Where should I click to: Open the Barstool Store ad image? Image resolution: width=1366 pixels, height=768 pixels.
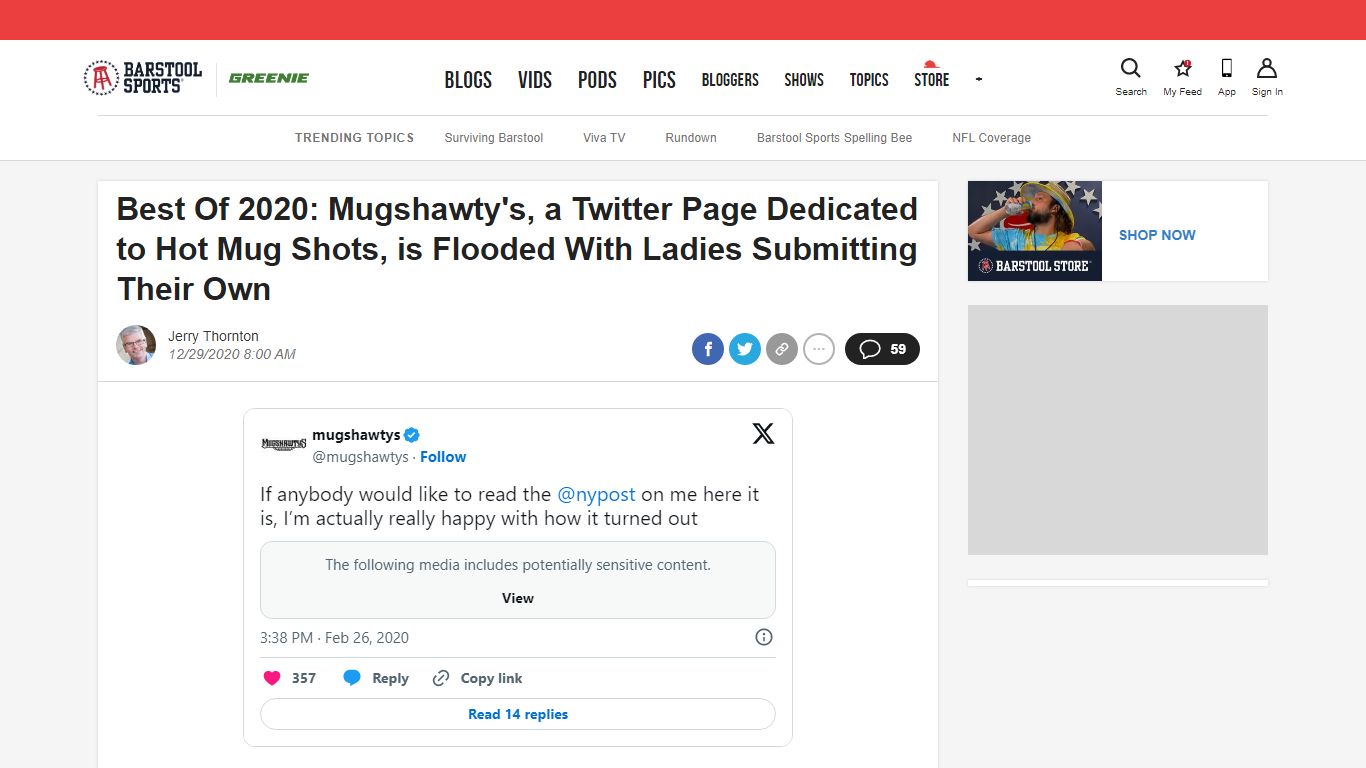click(1035, 231)
